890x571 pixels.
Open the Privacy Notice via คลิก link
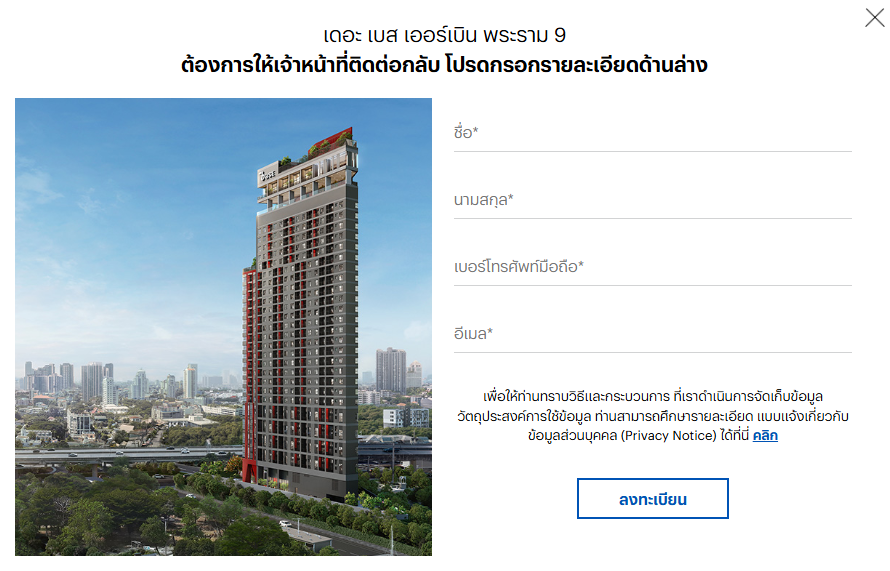click(x=765, y=435)
